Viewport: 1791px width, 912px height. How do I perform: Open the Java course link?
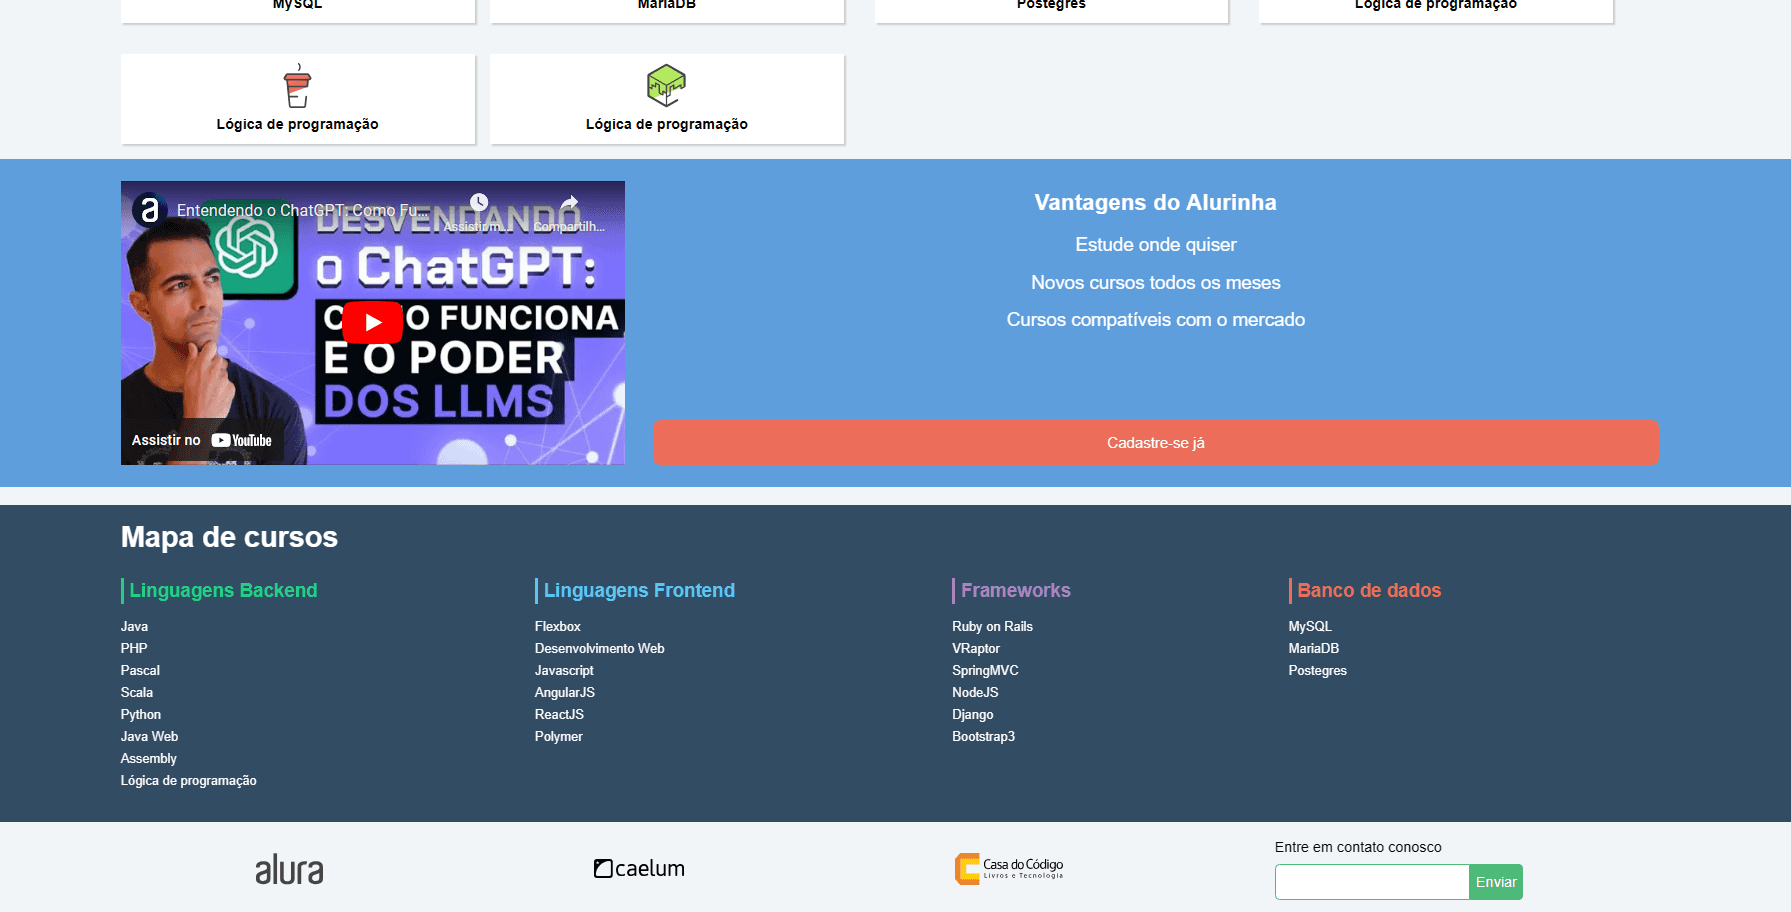click(x=134, y=626)
